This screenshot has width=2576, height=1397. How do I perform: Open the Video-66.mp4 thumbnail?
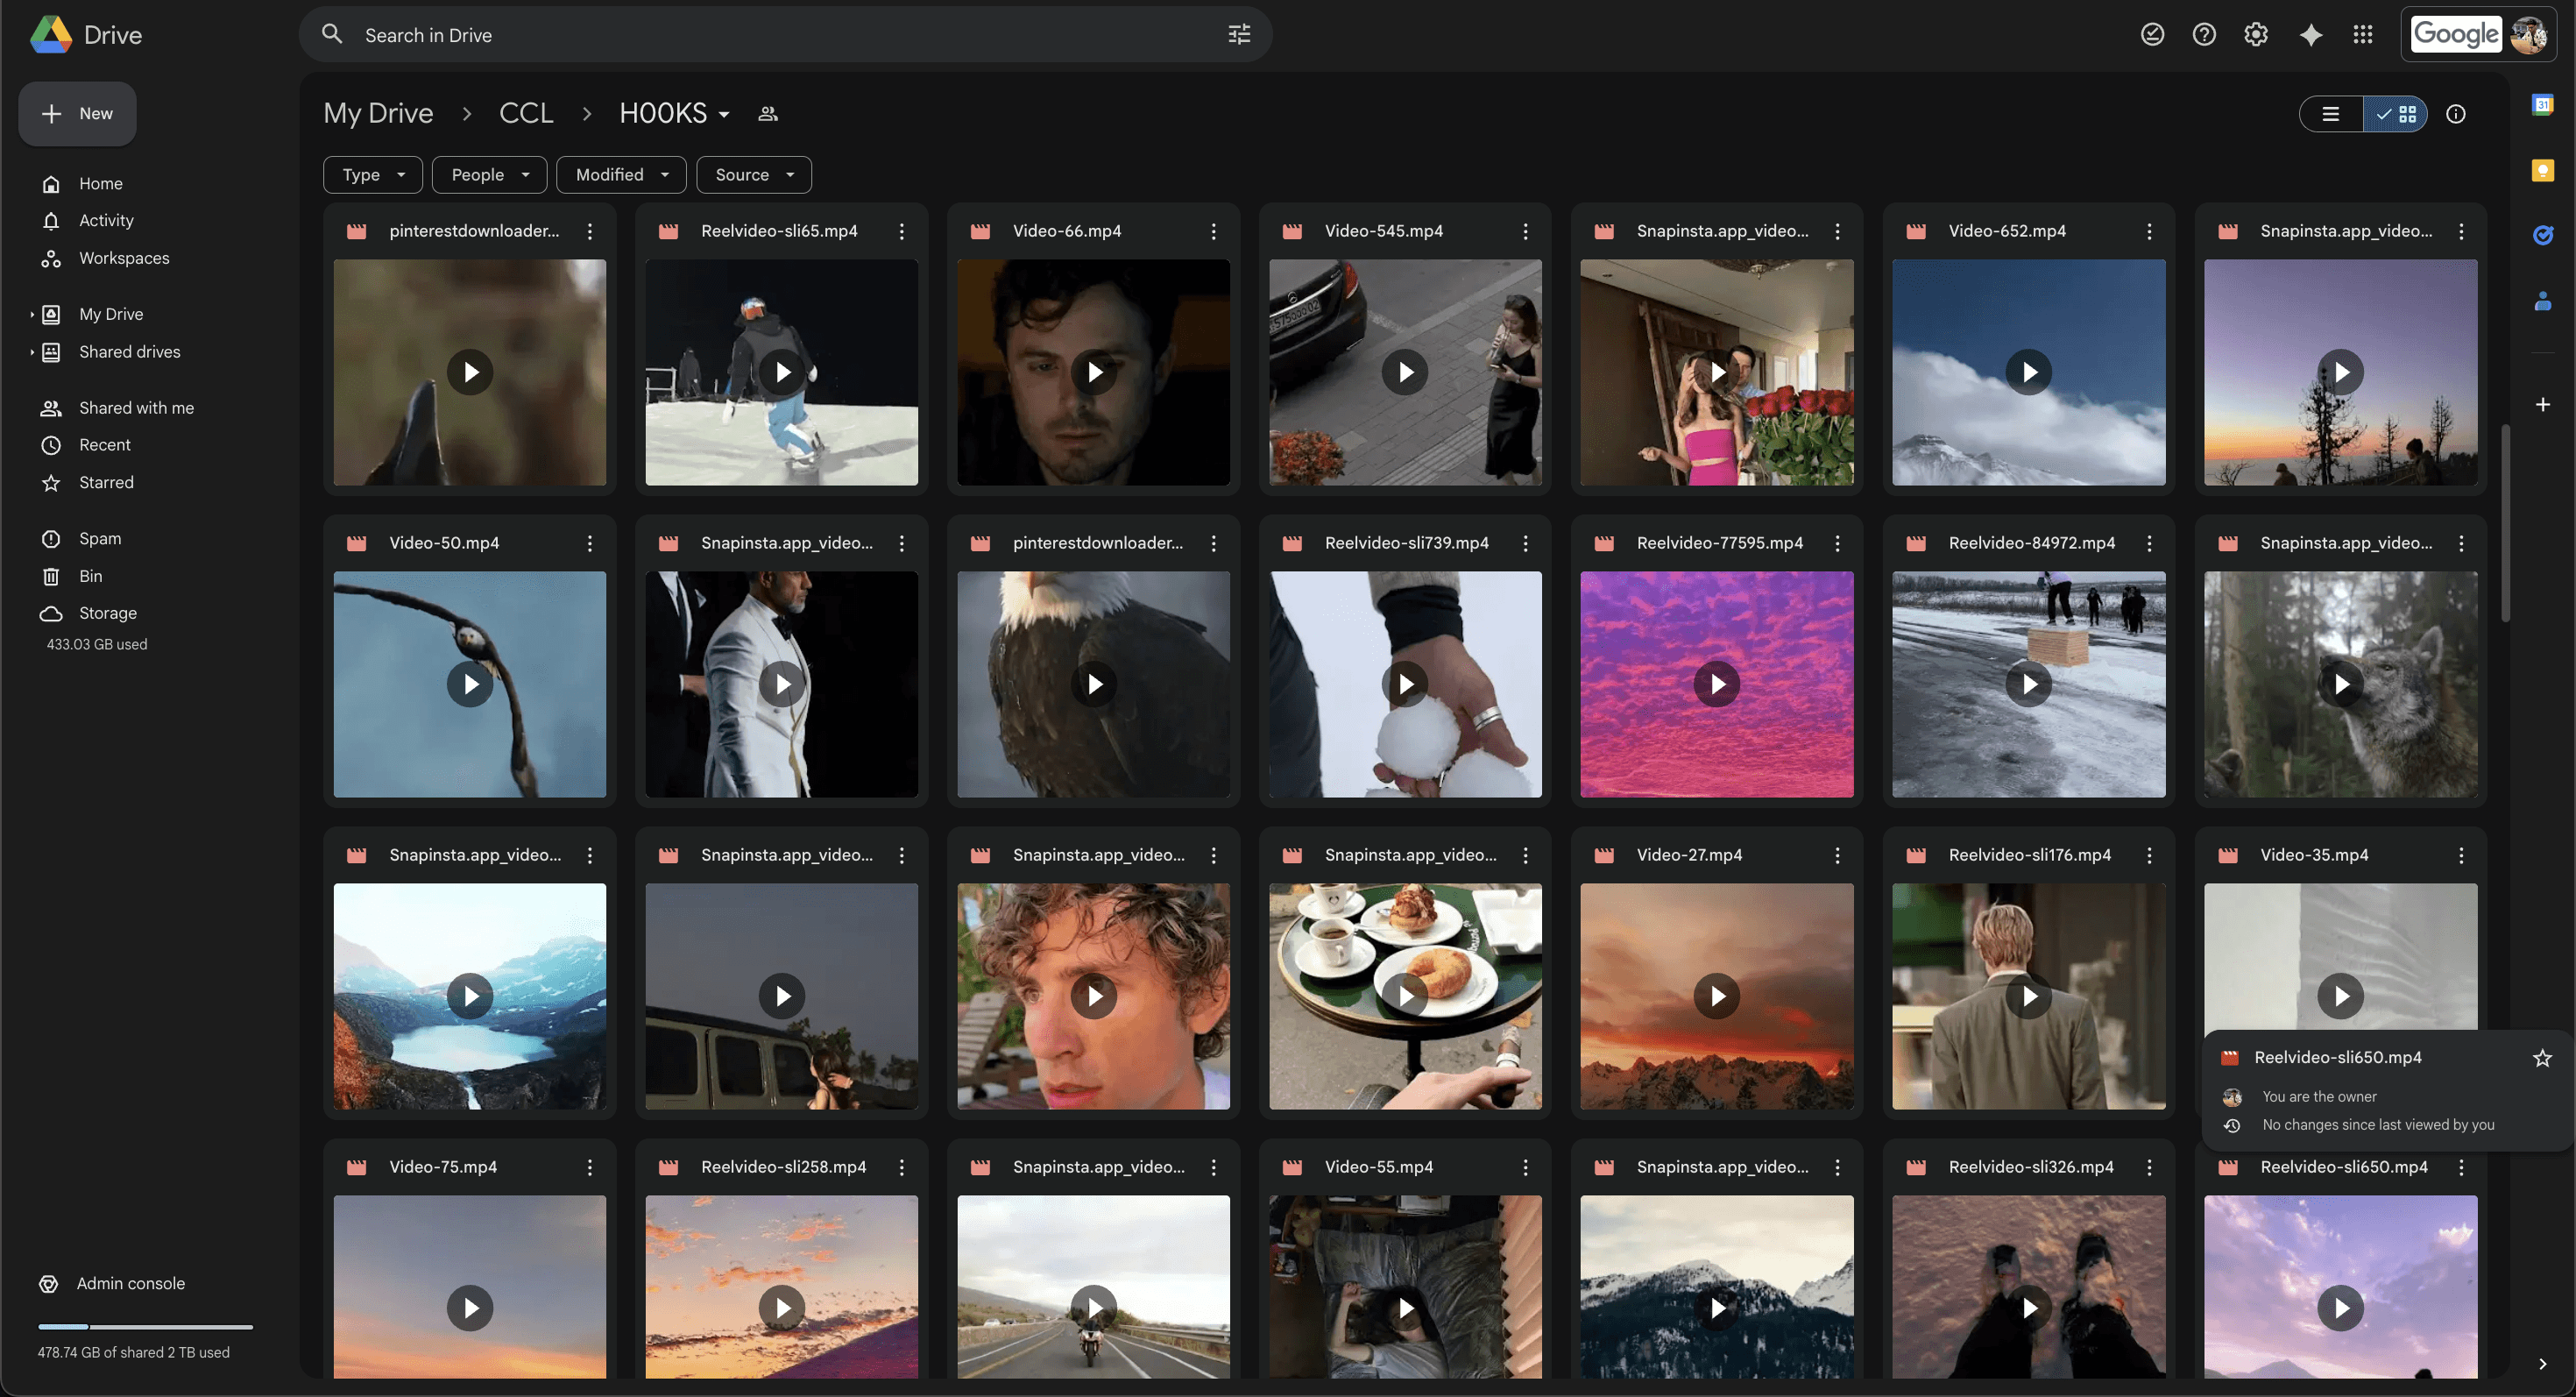pos(1093,373)
